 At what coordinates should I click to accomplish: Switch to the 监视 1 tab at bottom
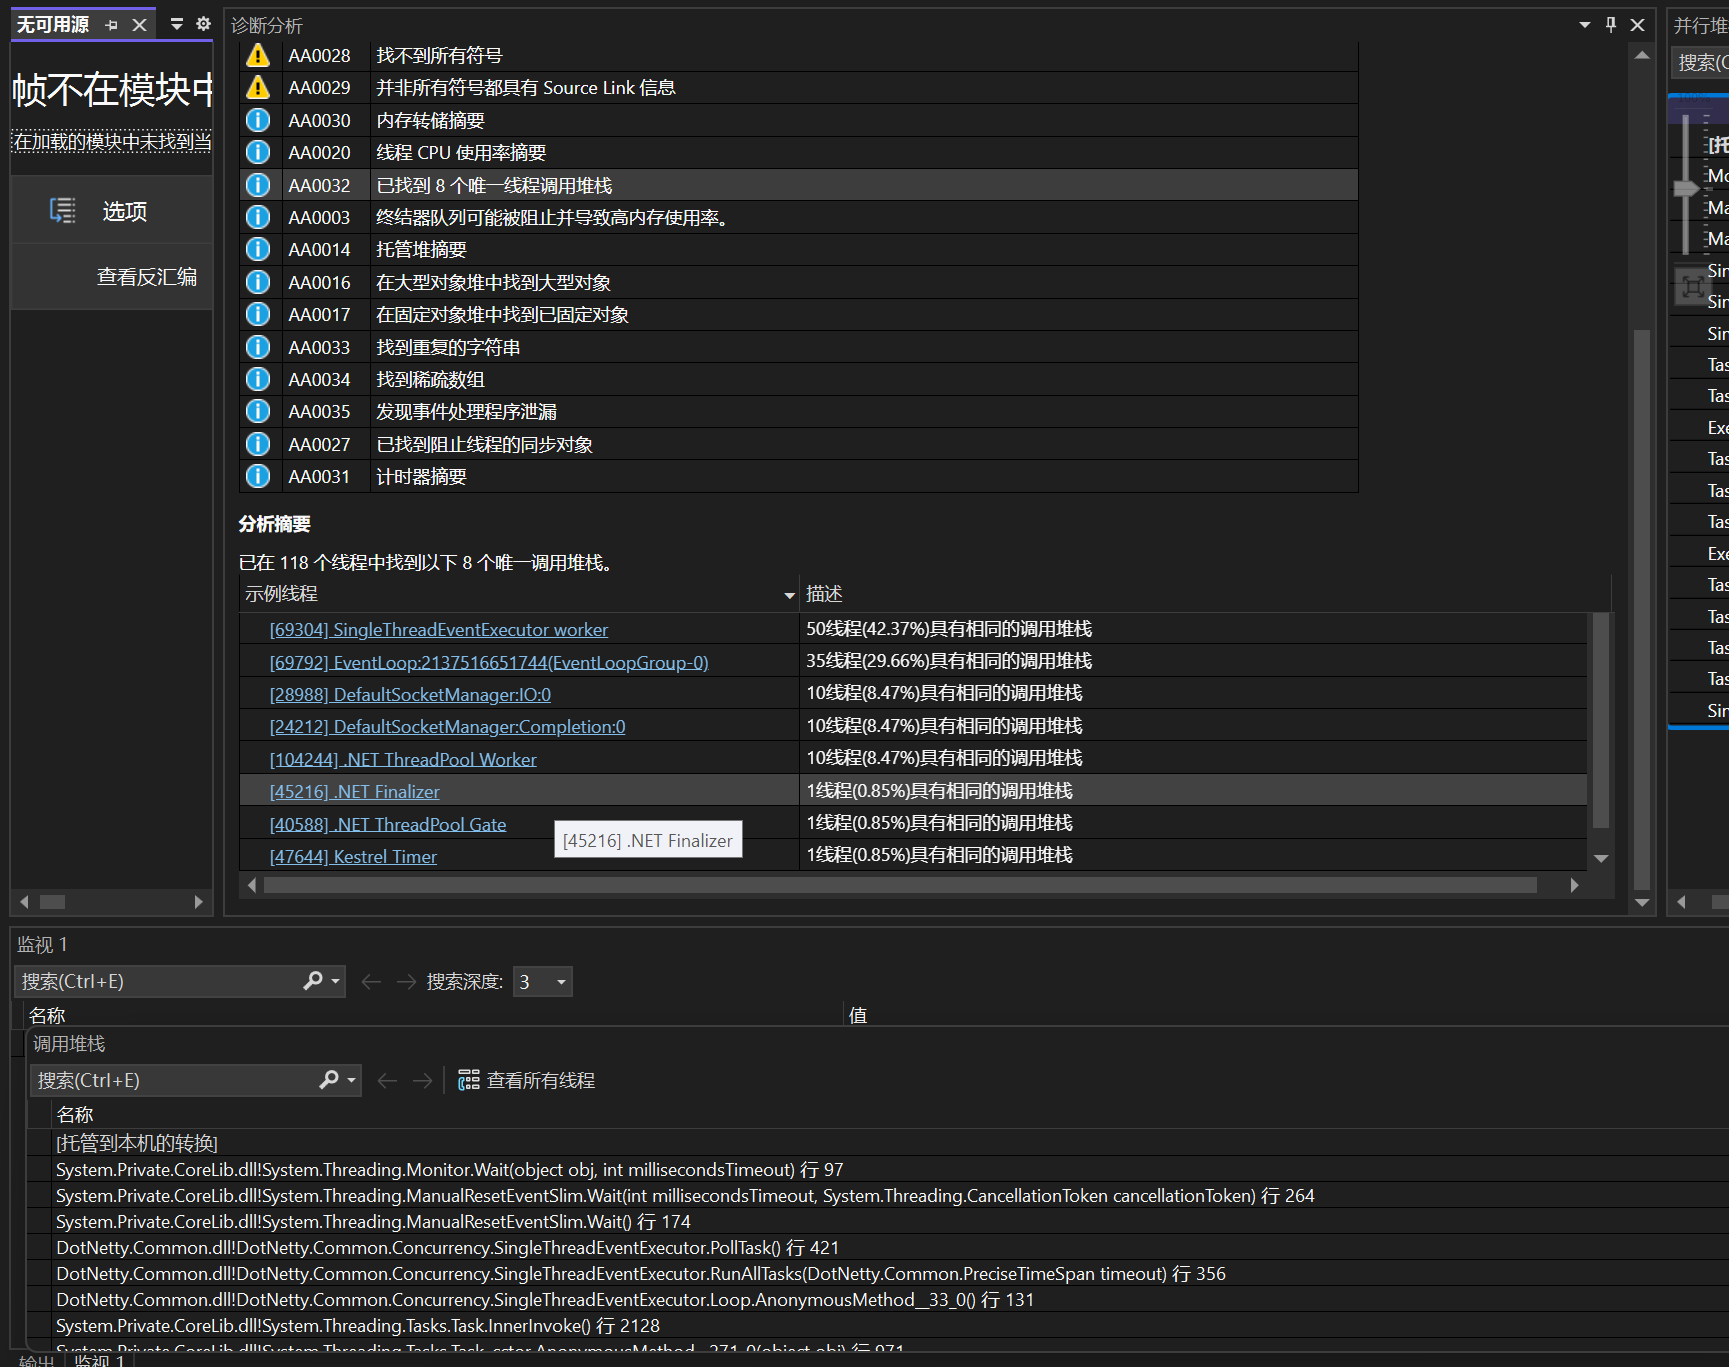(100, 1360)
